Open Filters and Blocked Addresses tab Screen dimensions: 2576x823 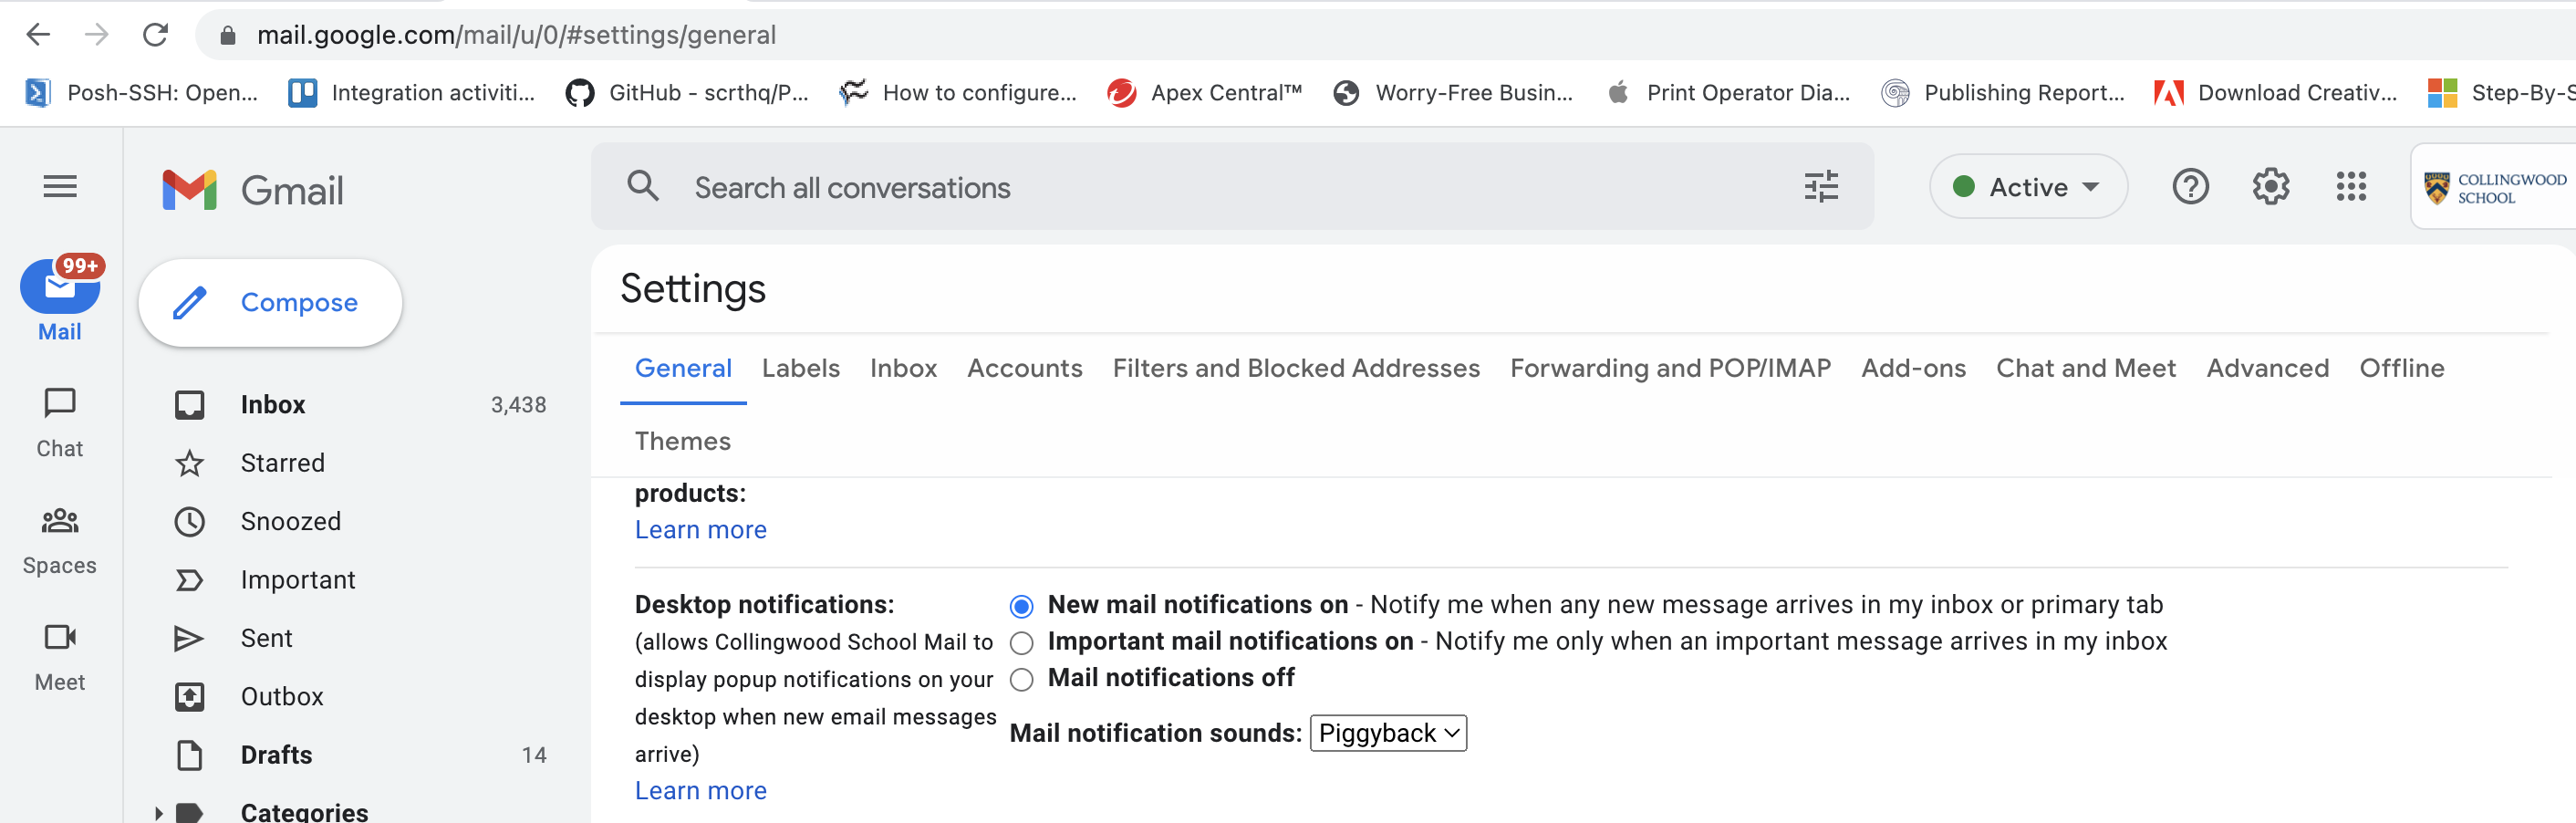[x=1296, y=368]
